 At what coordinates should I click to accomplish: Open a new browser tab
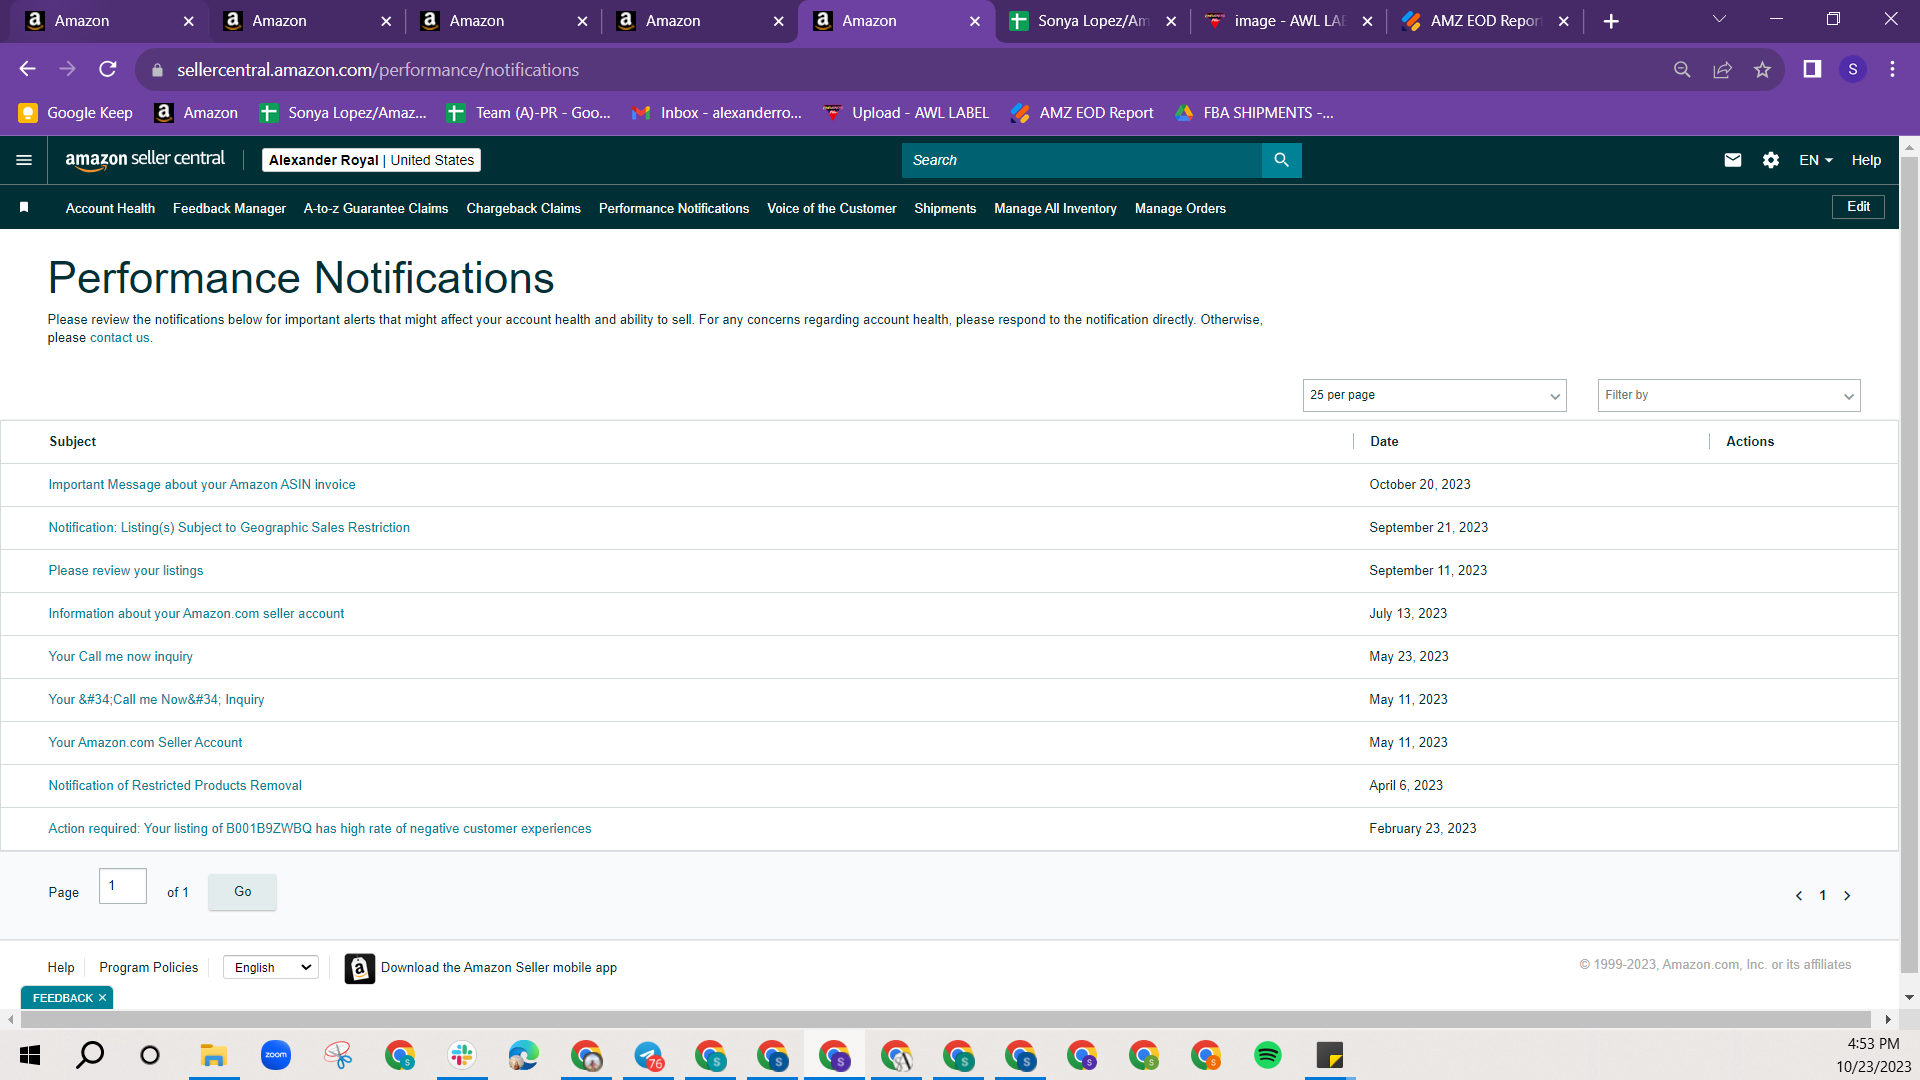(x=1611, y=21)
